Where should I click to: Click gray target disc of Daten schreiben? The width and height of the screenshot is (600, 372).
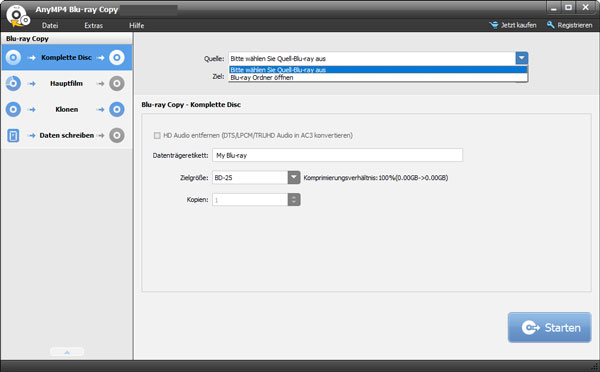pos(117,135)
